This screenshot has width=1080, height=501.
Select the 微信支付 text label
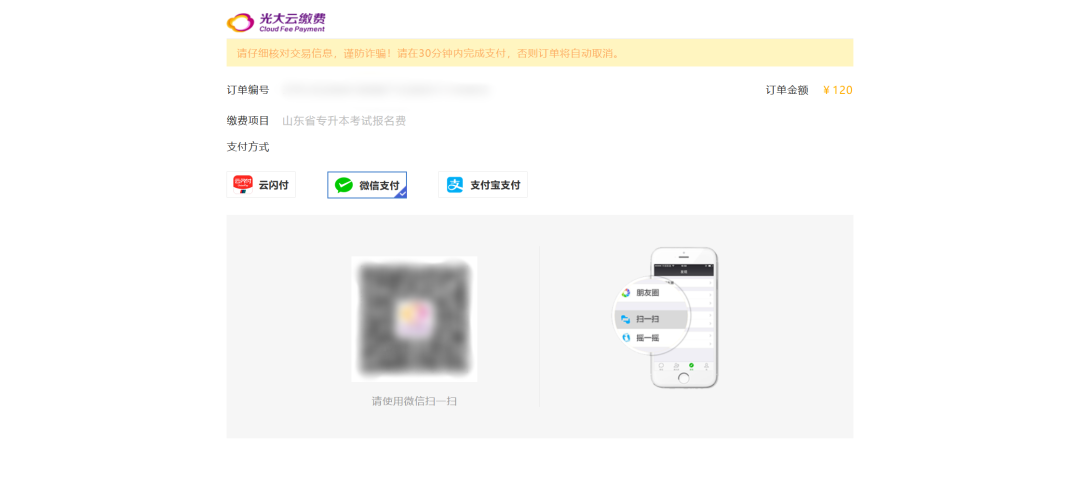pos(379,185)
